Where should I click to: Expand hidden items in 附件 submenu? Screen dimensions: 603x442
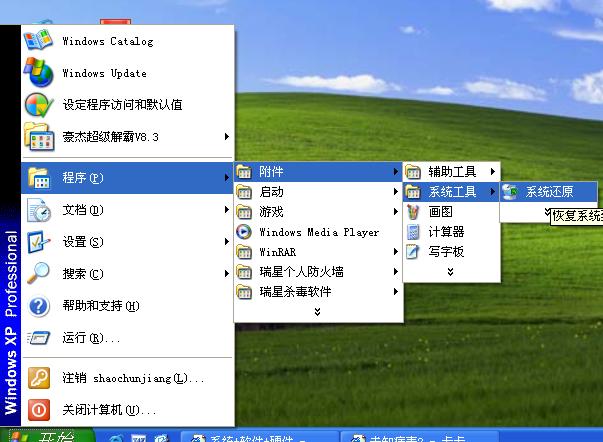click(450, 272)
